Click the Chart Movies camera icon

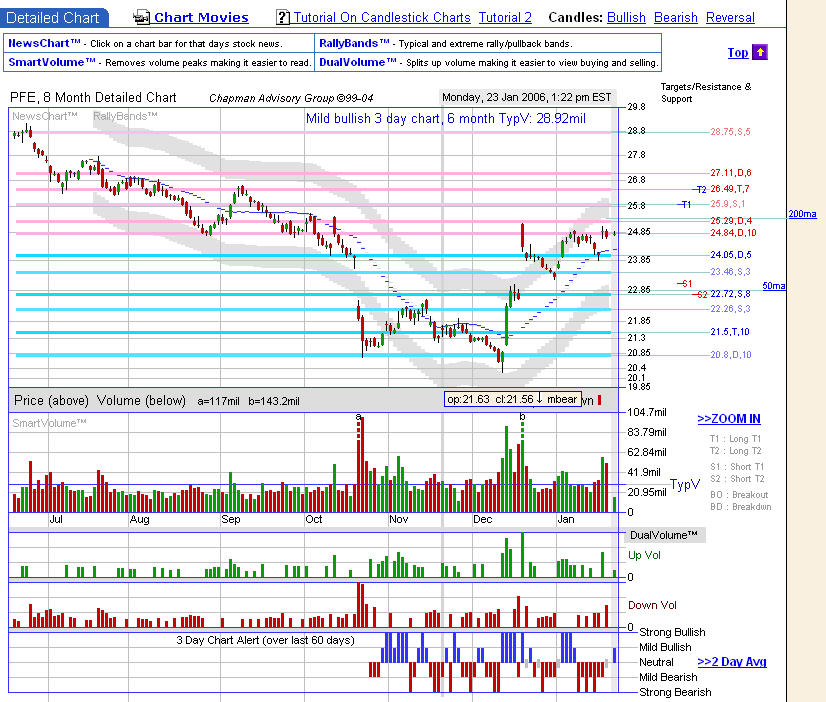coord(141,18)
